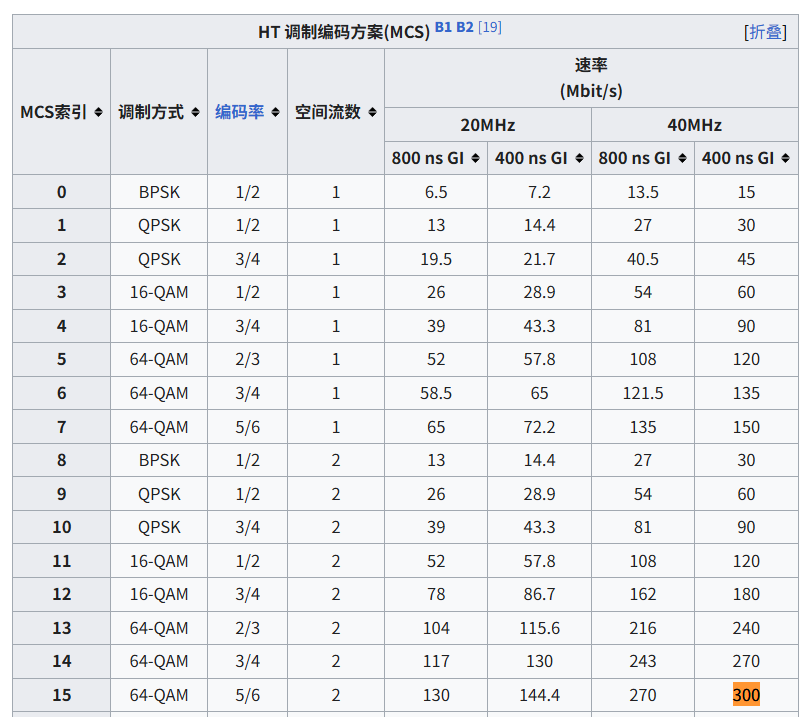
Task: Sort table by MCS索引 column arrows
Action: pyautogui.click(x=98, y=112)
